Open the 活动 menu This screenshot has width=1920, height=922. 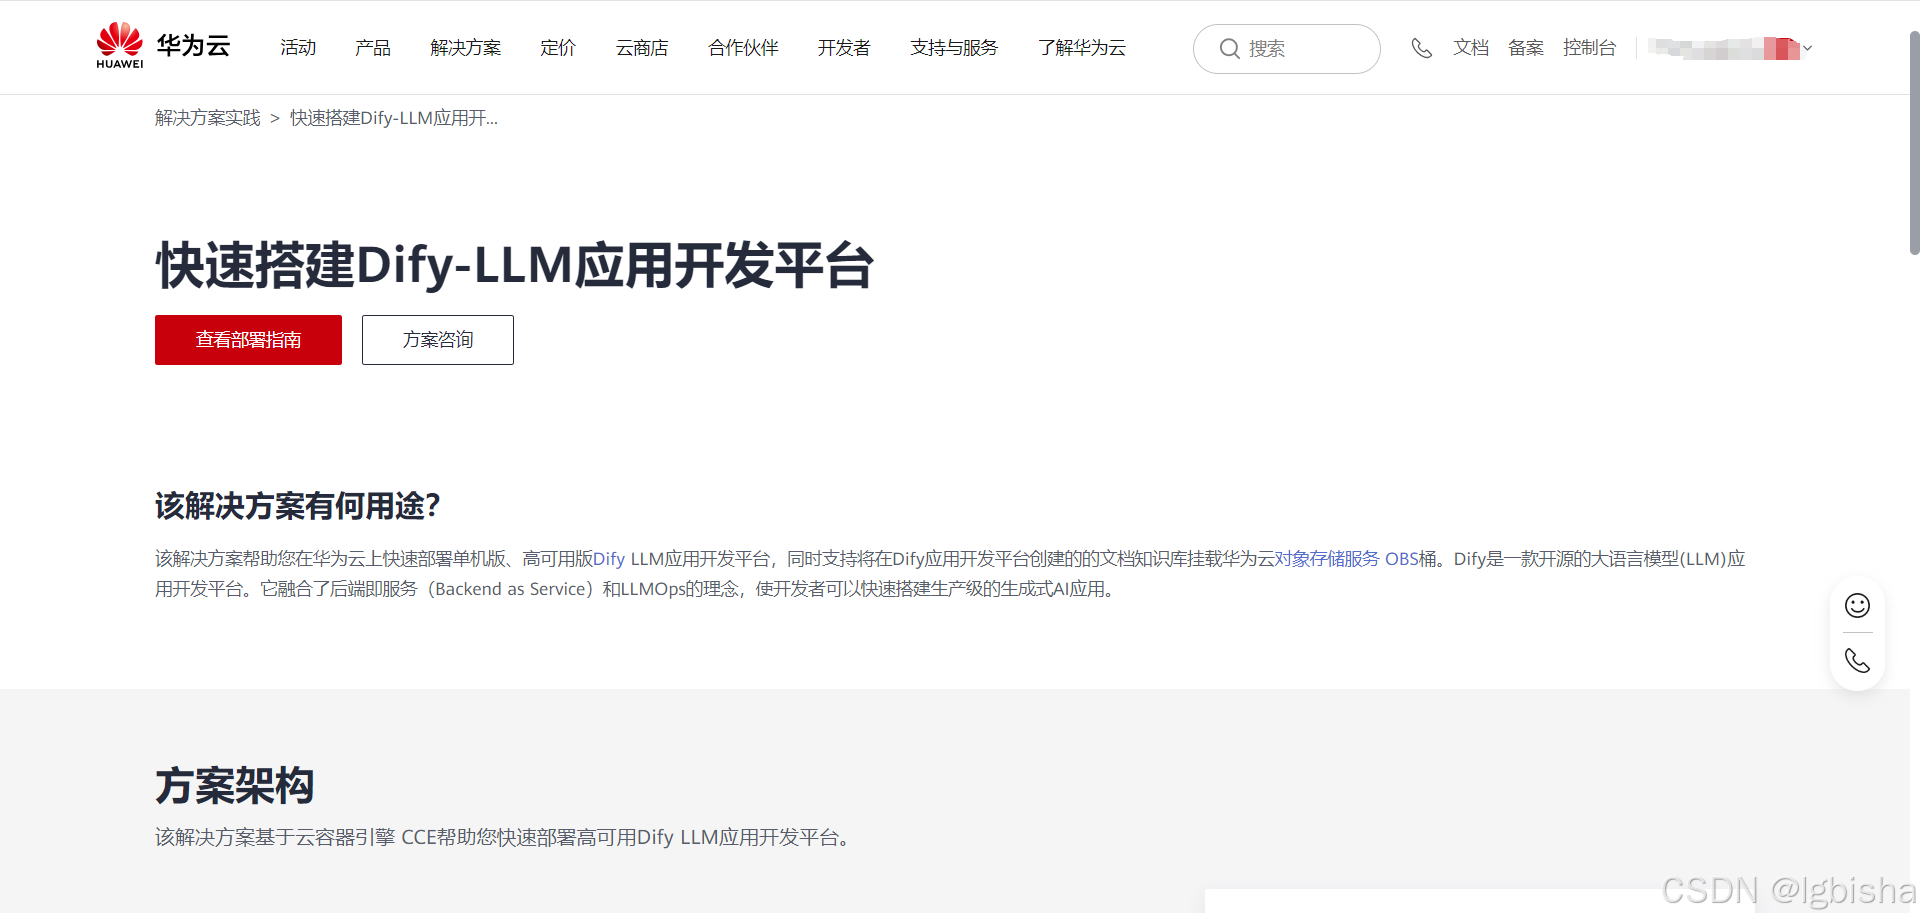[298, 48]
